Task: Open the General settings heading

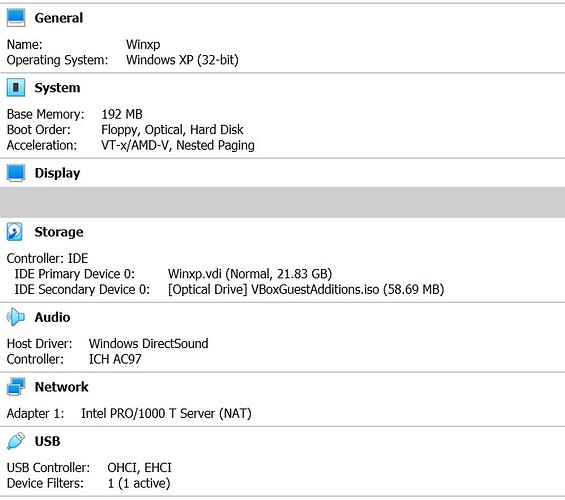Action: [59, 18]
